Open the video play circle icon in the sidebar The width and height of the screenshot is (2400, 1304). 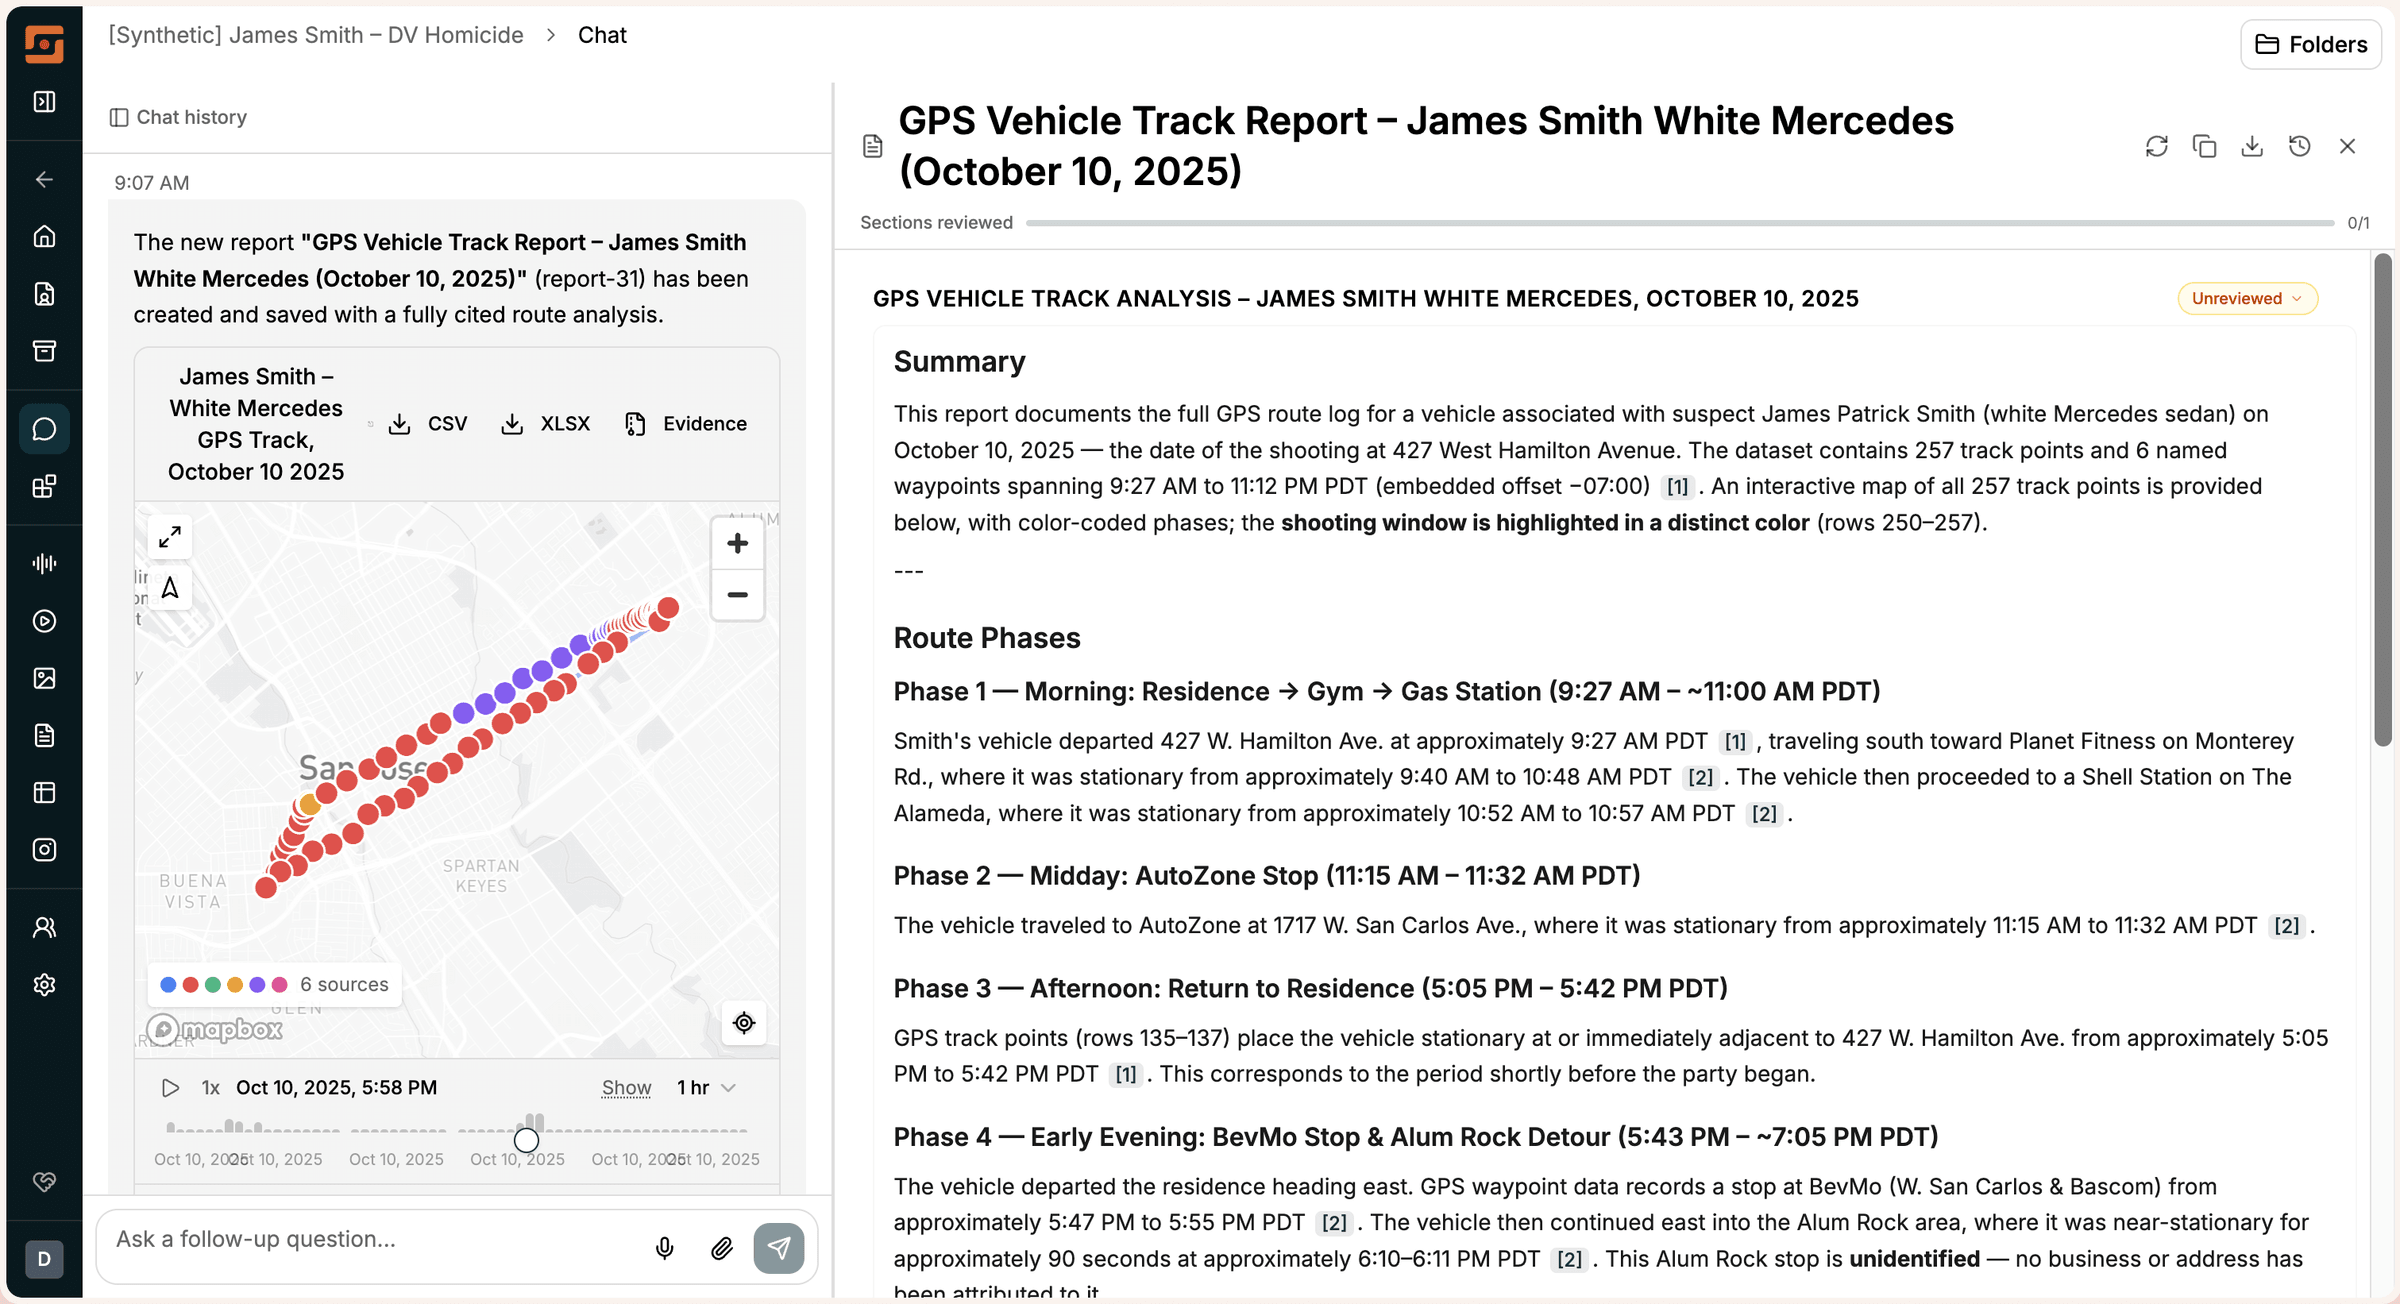[44, 621]
